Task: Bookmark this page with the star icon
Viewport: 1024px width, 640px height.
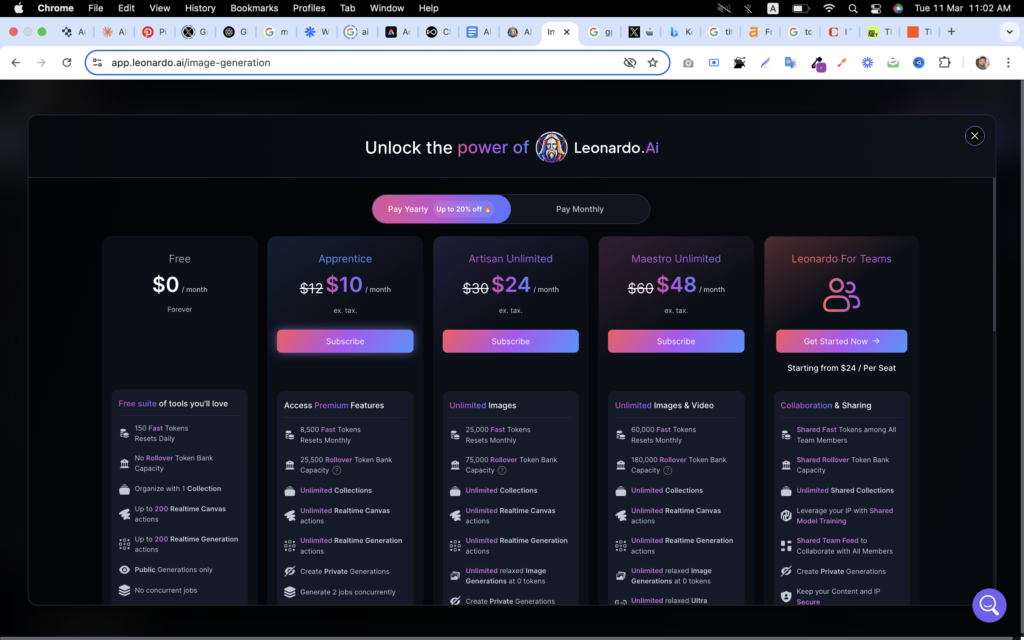Action: [x=652, y=63]
